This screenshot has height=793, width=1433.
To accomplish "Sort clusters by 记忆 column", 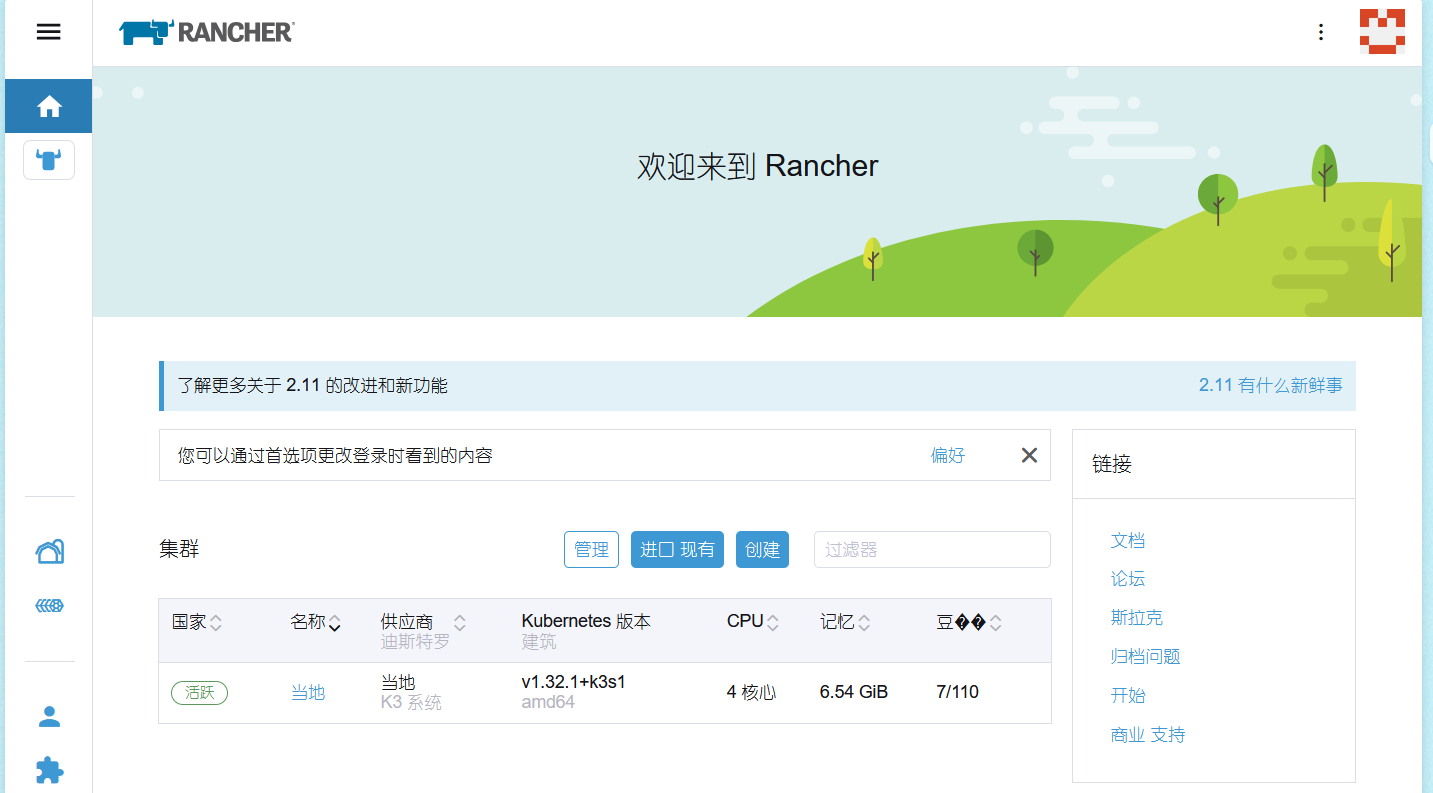I will point(845,622).
